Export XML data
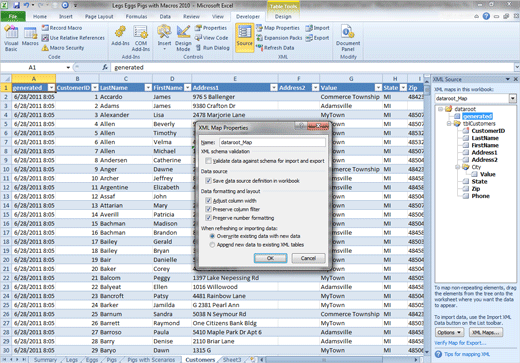Viewport: 520px width, 363px height. [x=317, y=38]
